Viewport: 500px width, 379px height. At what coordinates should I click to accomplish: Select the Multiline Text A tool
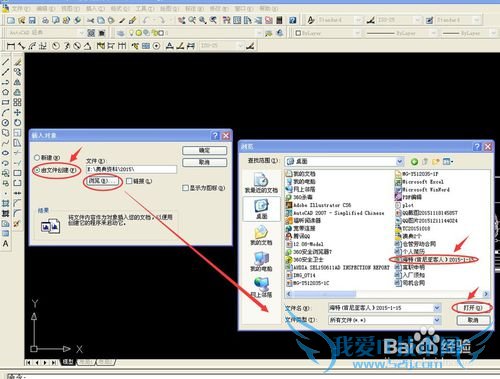6,244
